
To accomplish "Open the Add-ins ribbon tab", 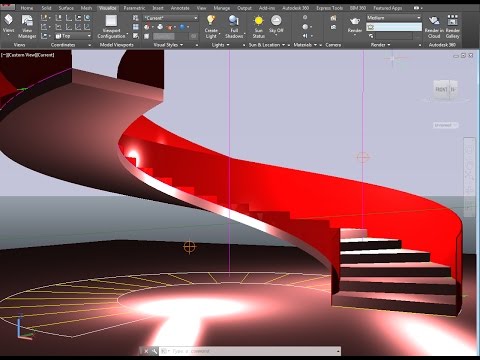I will (x=267, y=8).
